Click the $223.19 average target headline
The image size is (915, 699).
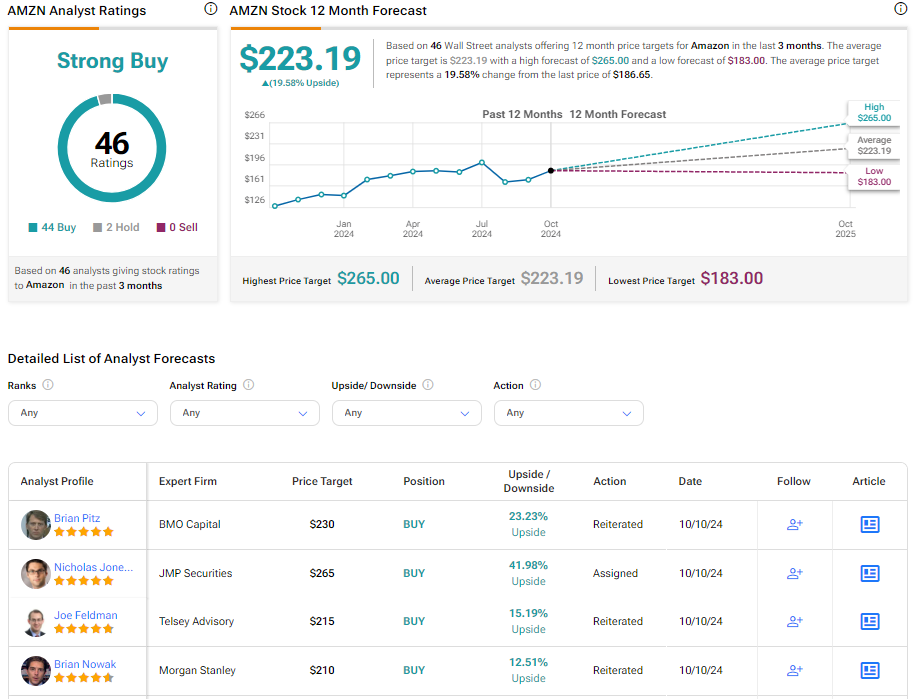pyautogui.click(x=301, y=58)
